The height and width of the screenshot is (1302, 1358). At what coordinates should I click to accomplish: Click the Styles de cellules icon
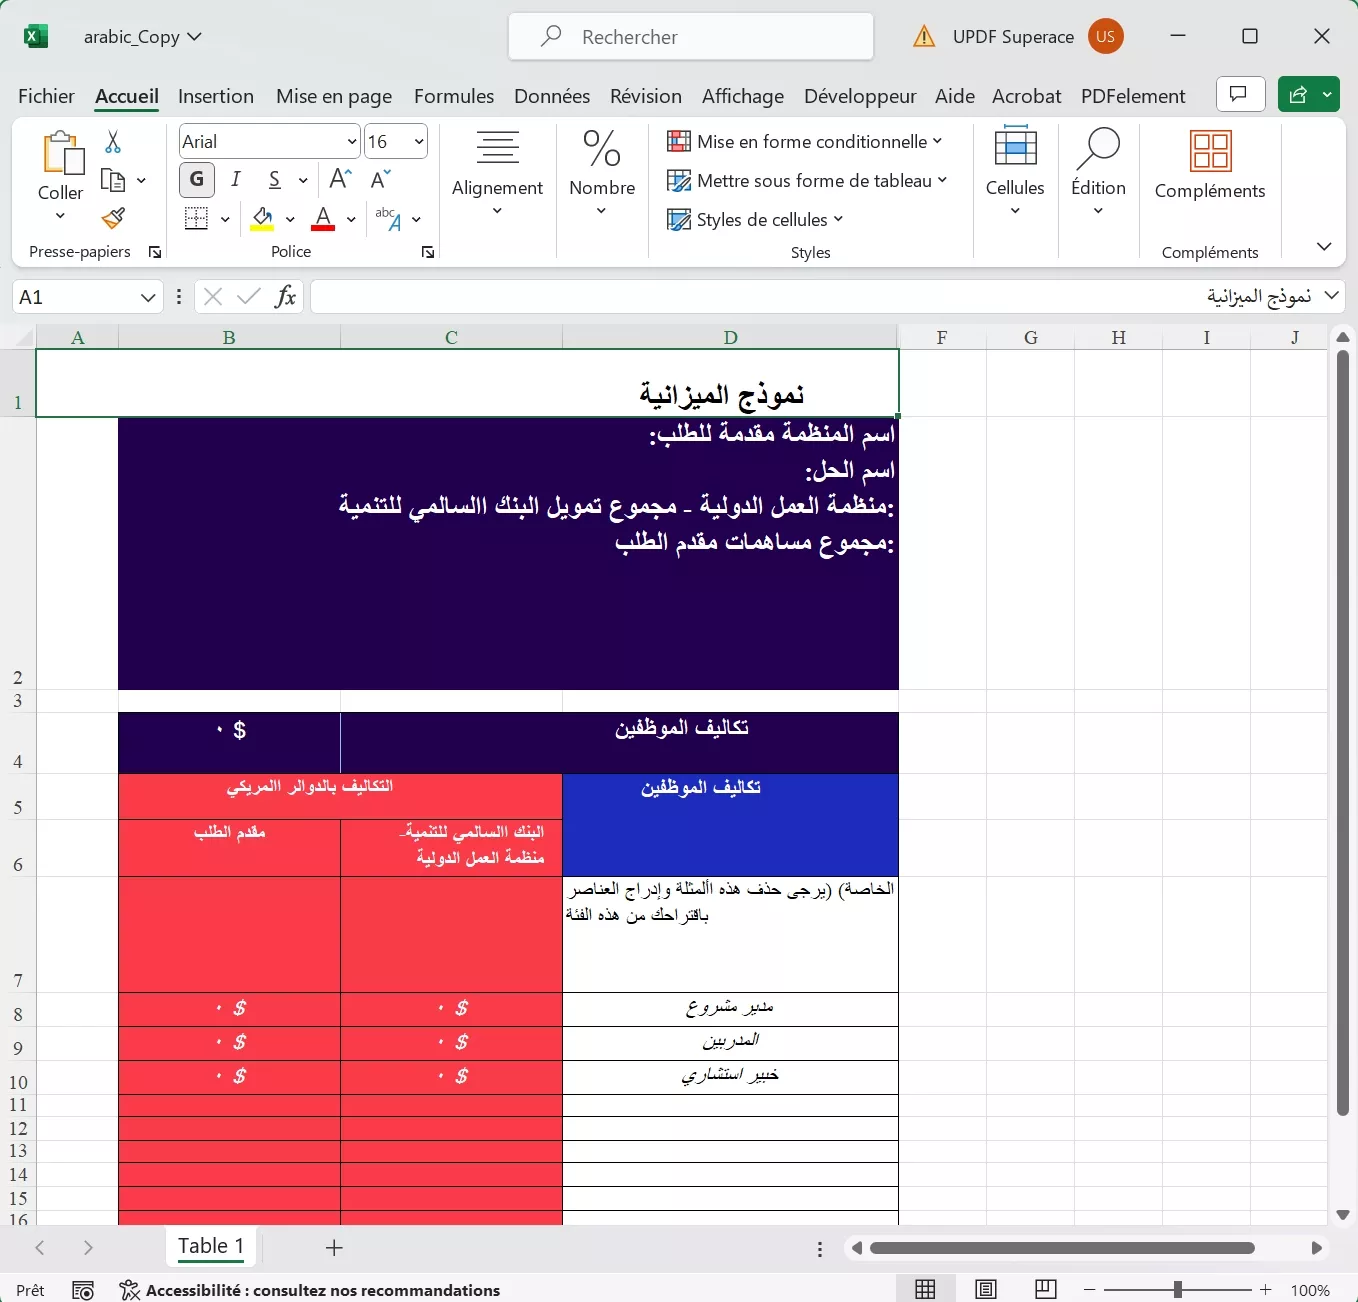coord(678,219)
